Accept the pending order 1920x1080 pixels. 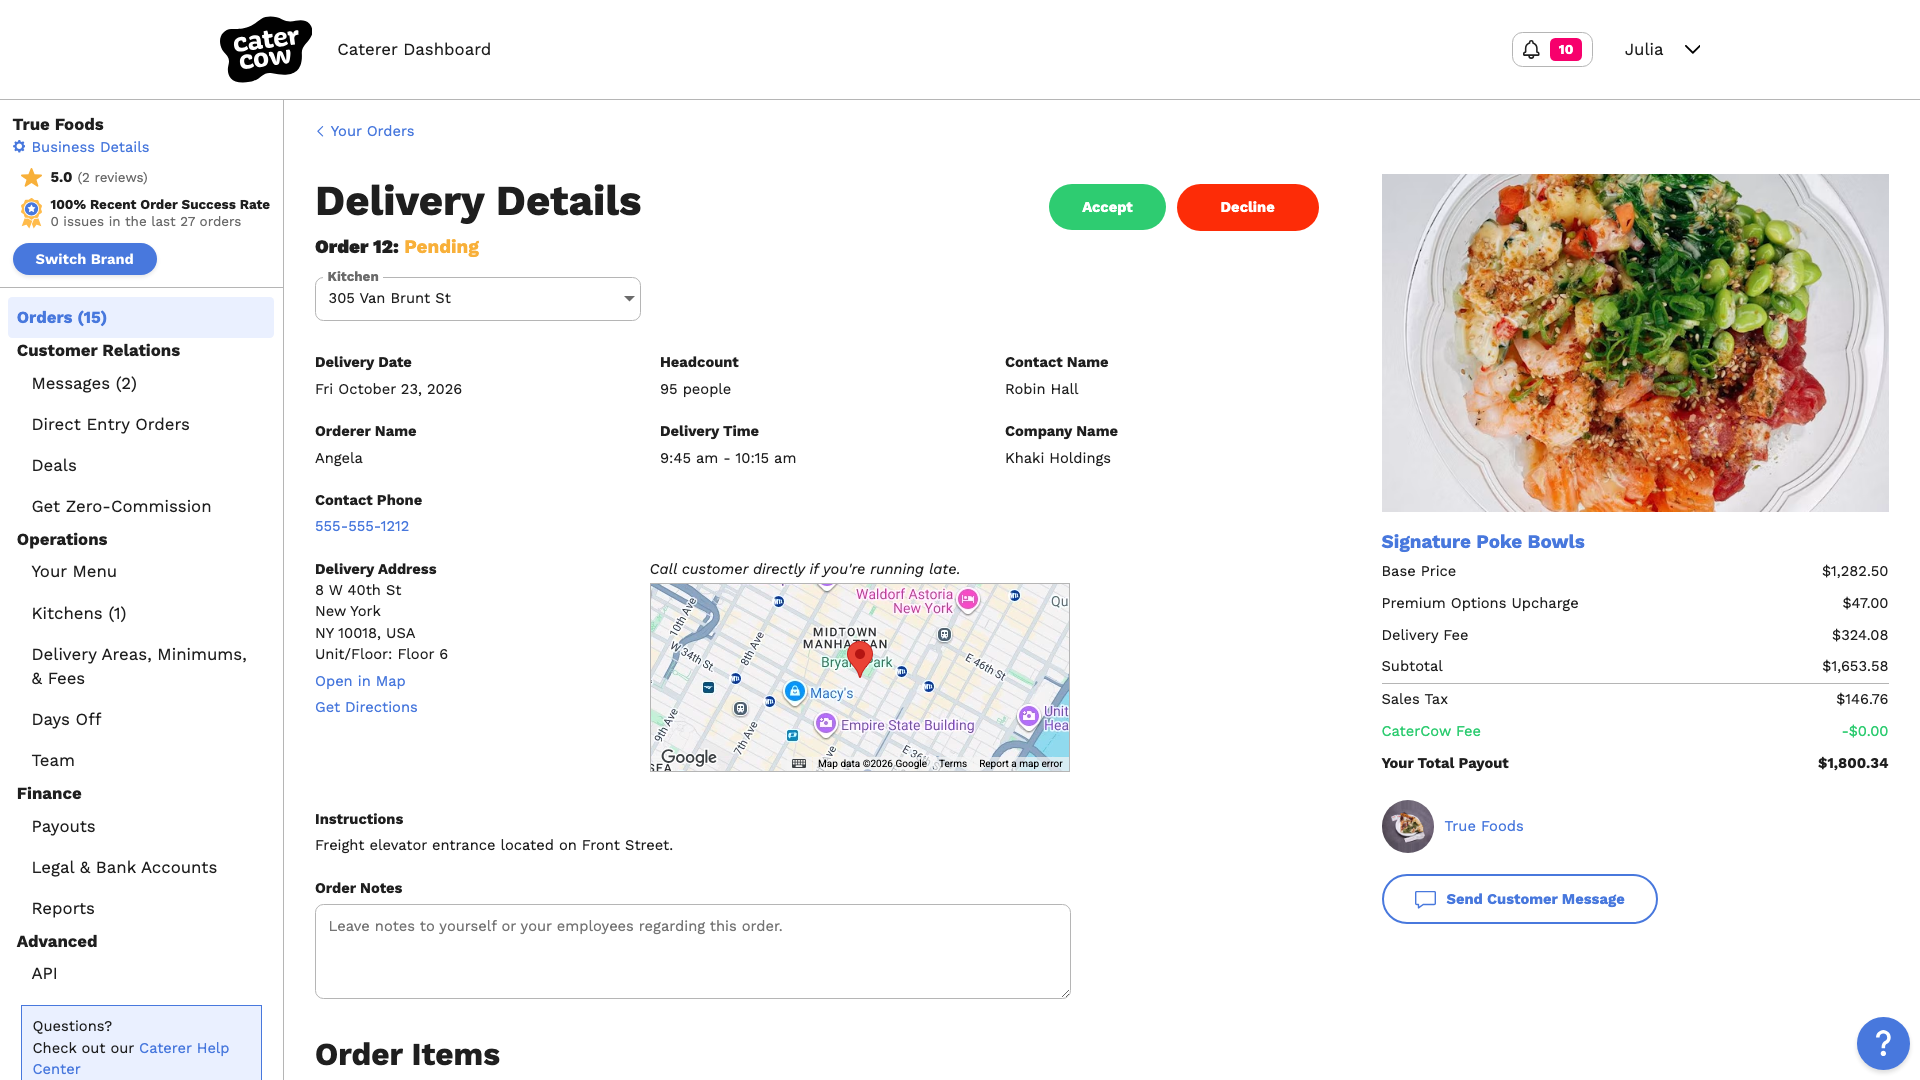[x=1107, y=207]
